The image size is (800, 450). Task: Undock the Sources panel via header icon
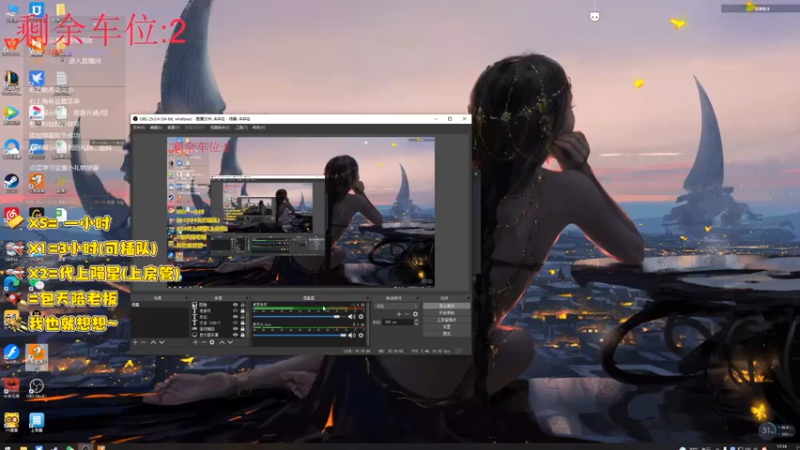click(247, 297)
